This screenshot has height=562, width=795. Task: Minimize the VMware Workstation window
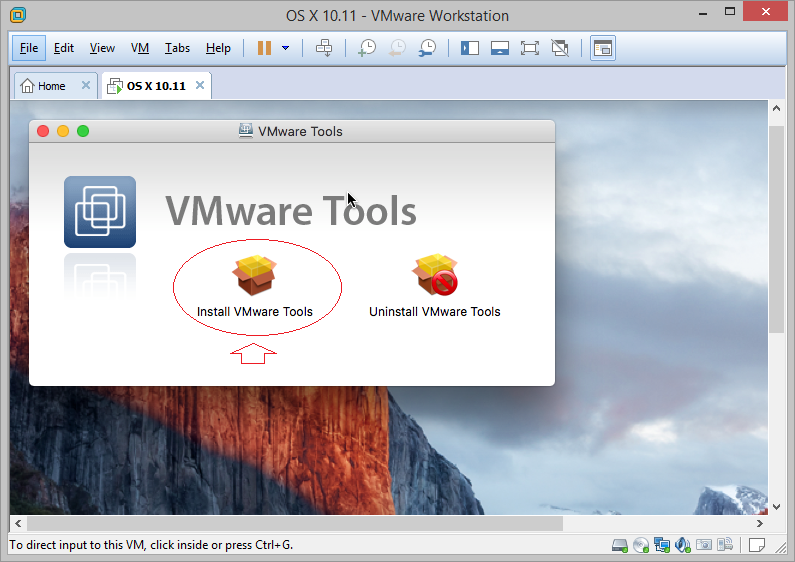pyautogui.click(x=703, y=14)
